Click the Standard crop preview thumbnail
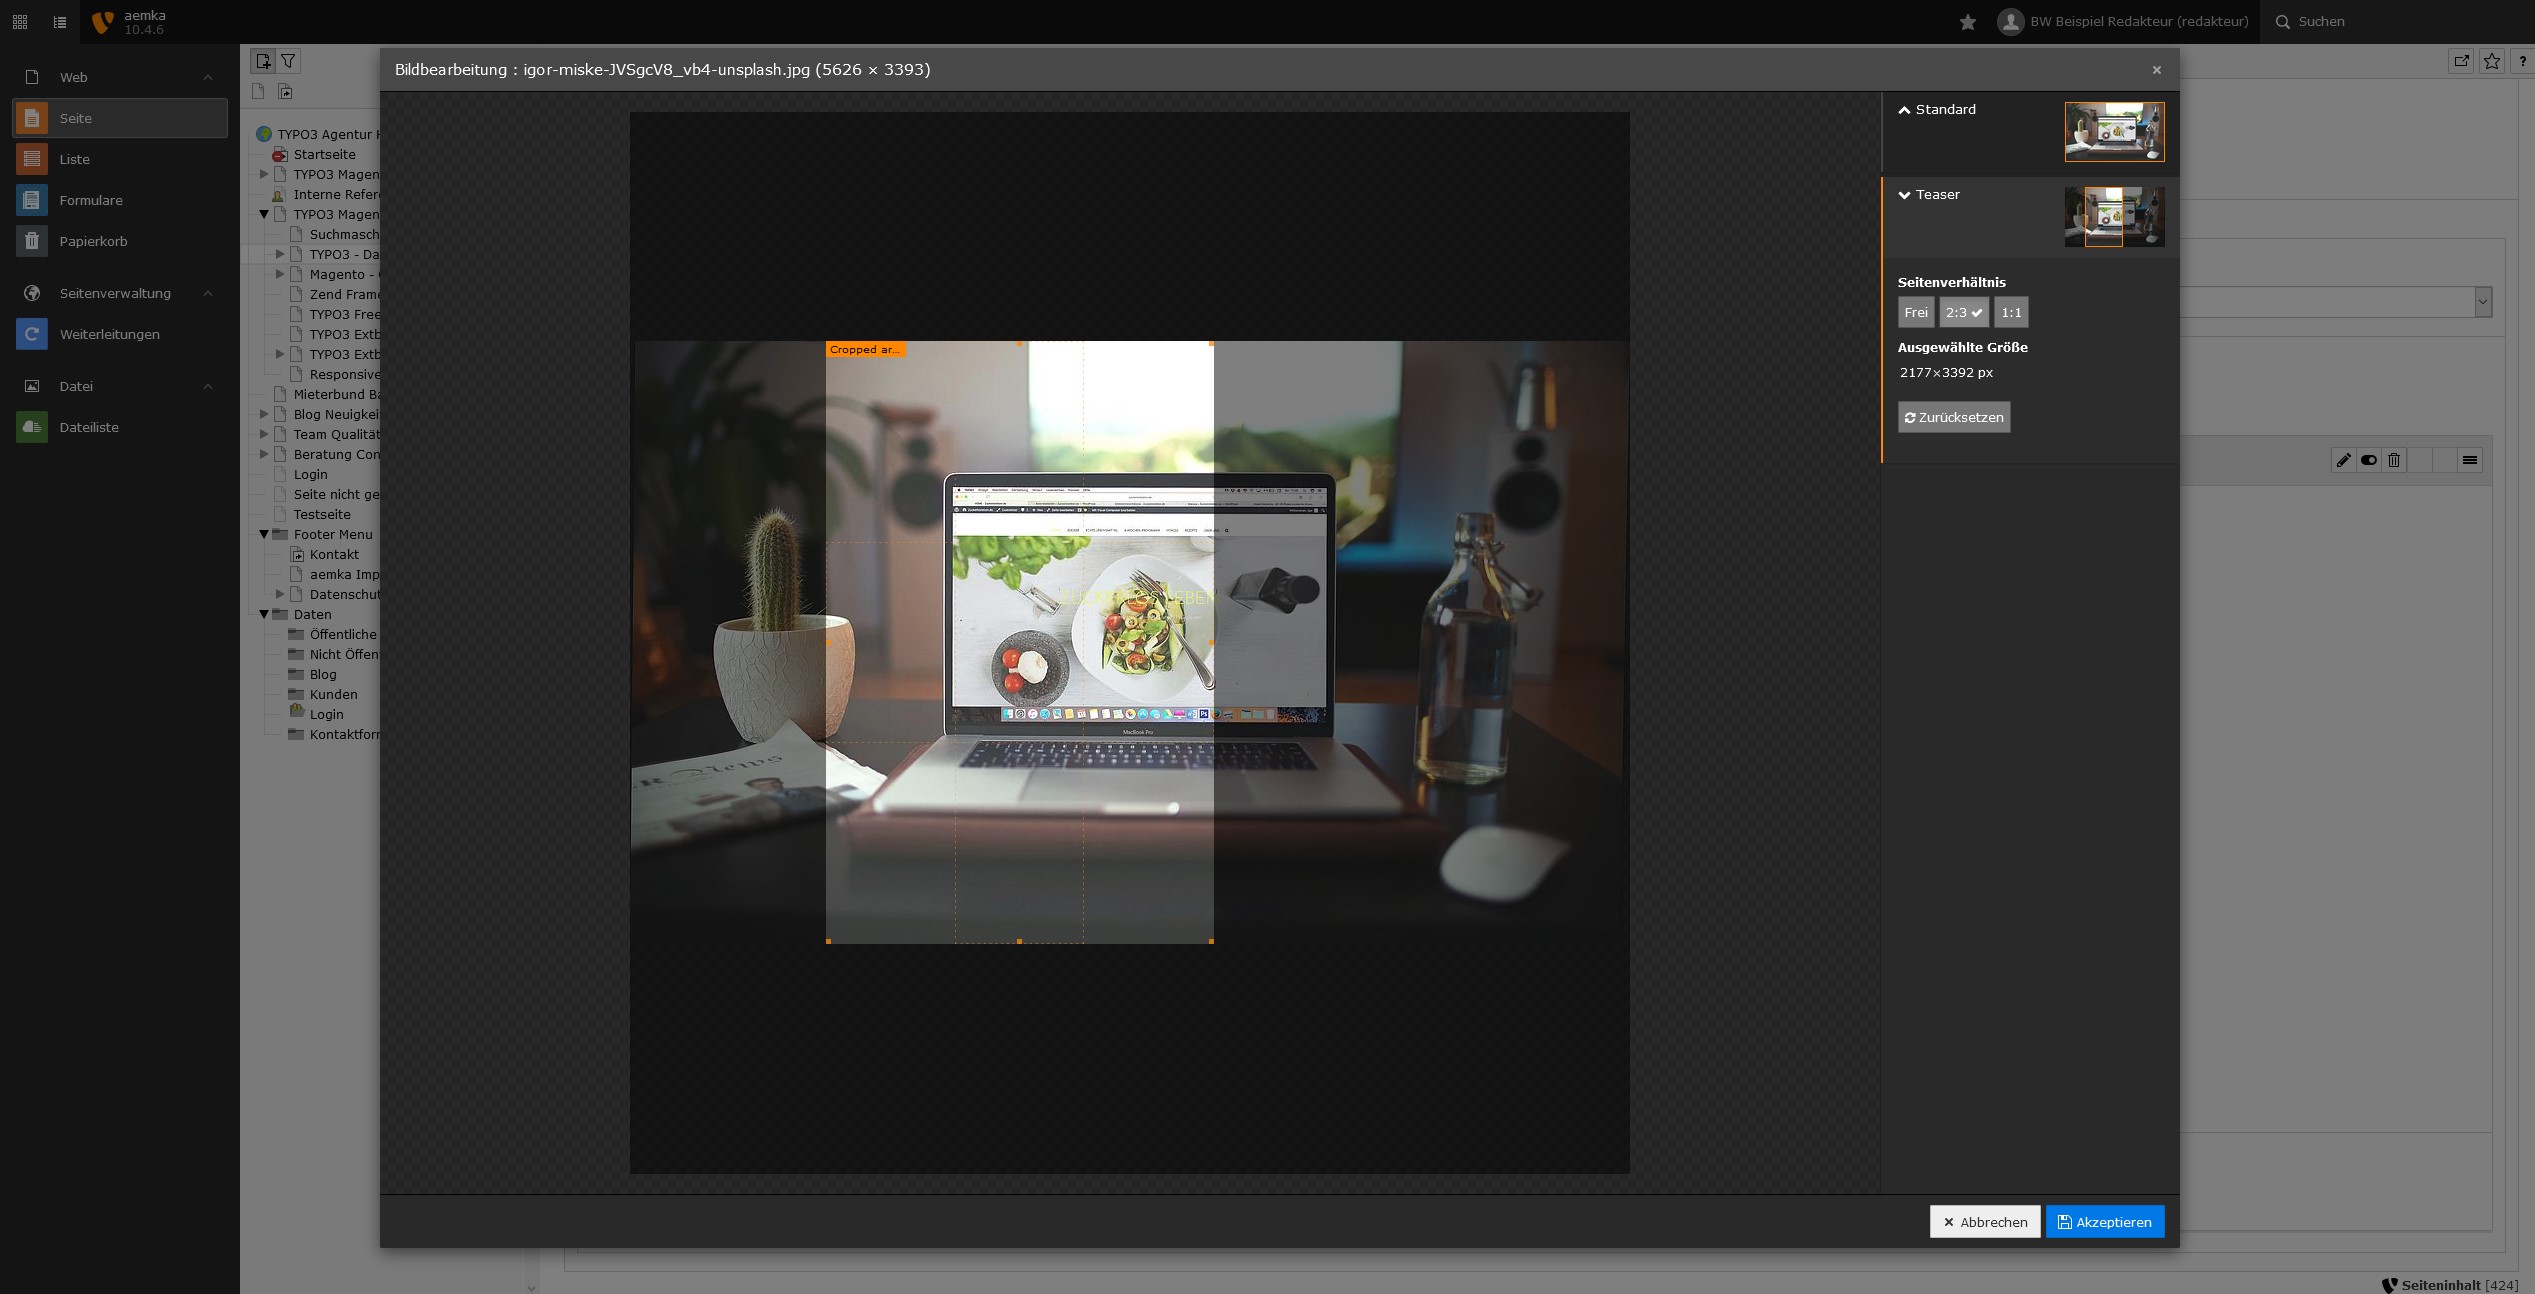Screen dimensions: 2535x1294 pos(2113,131)
